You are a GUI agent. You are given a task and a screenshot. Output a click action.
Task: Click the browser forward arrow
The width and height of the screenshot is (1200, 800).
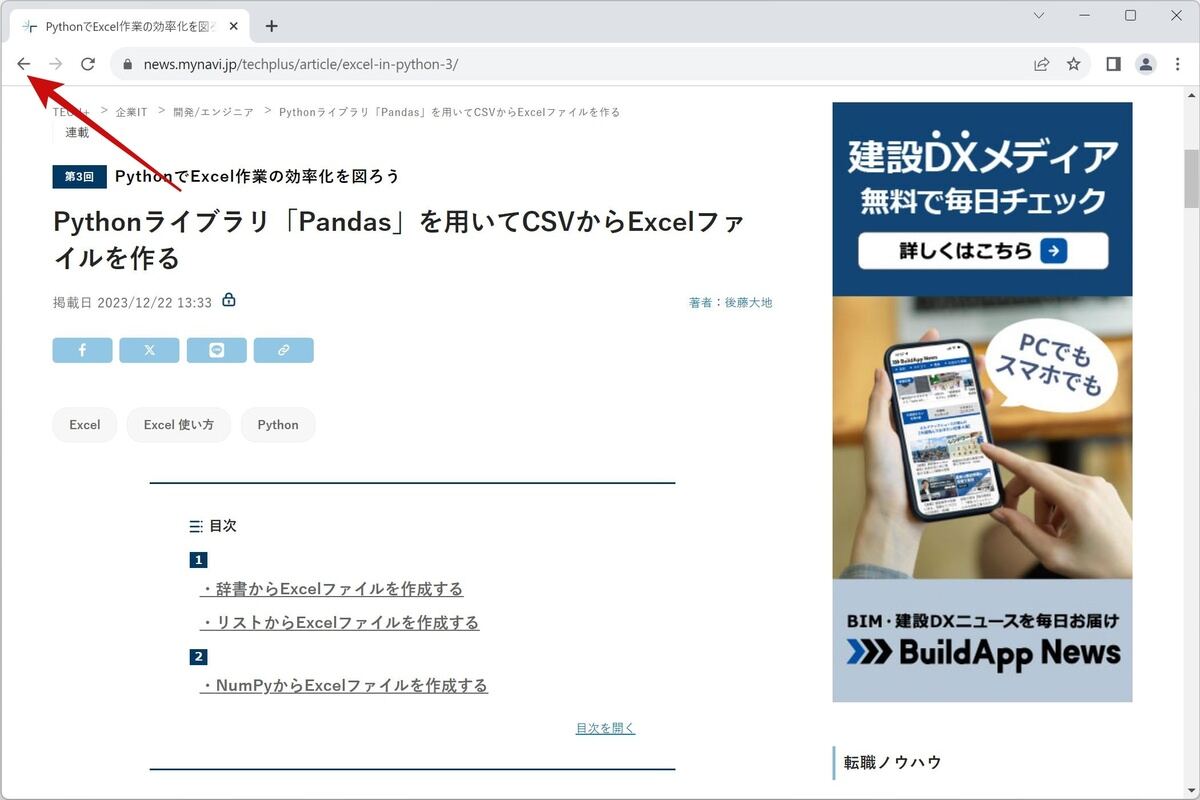tap(56, 64)
